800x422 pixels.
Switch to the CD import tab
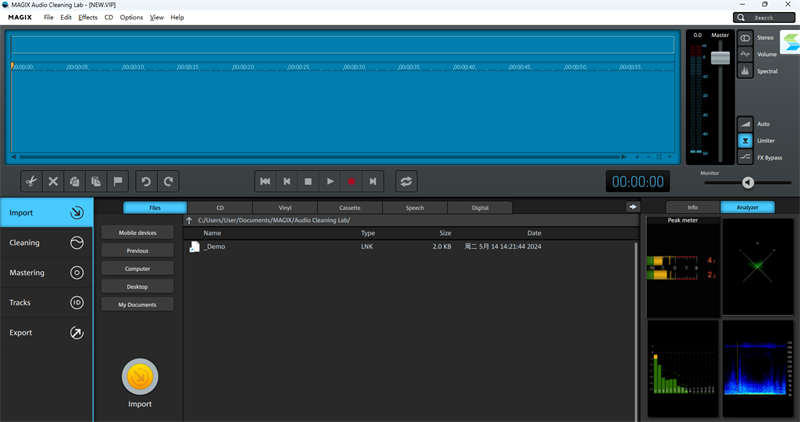(220, 208)
